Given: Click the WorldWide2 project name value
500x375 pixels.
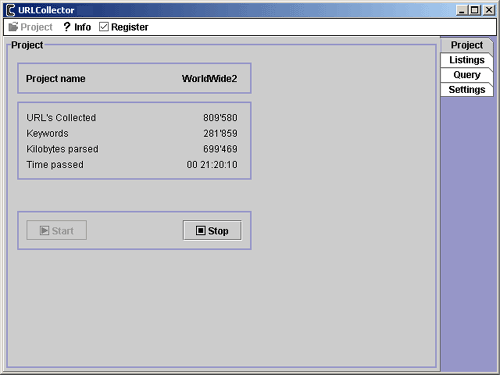Looking at the screenshot, I should point(209,79).
